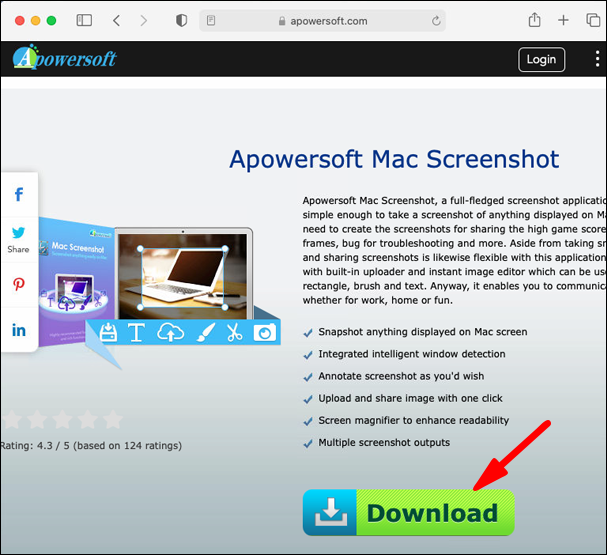Reload the page with refresh icon

[436, 21]
